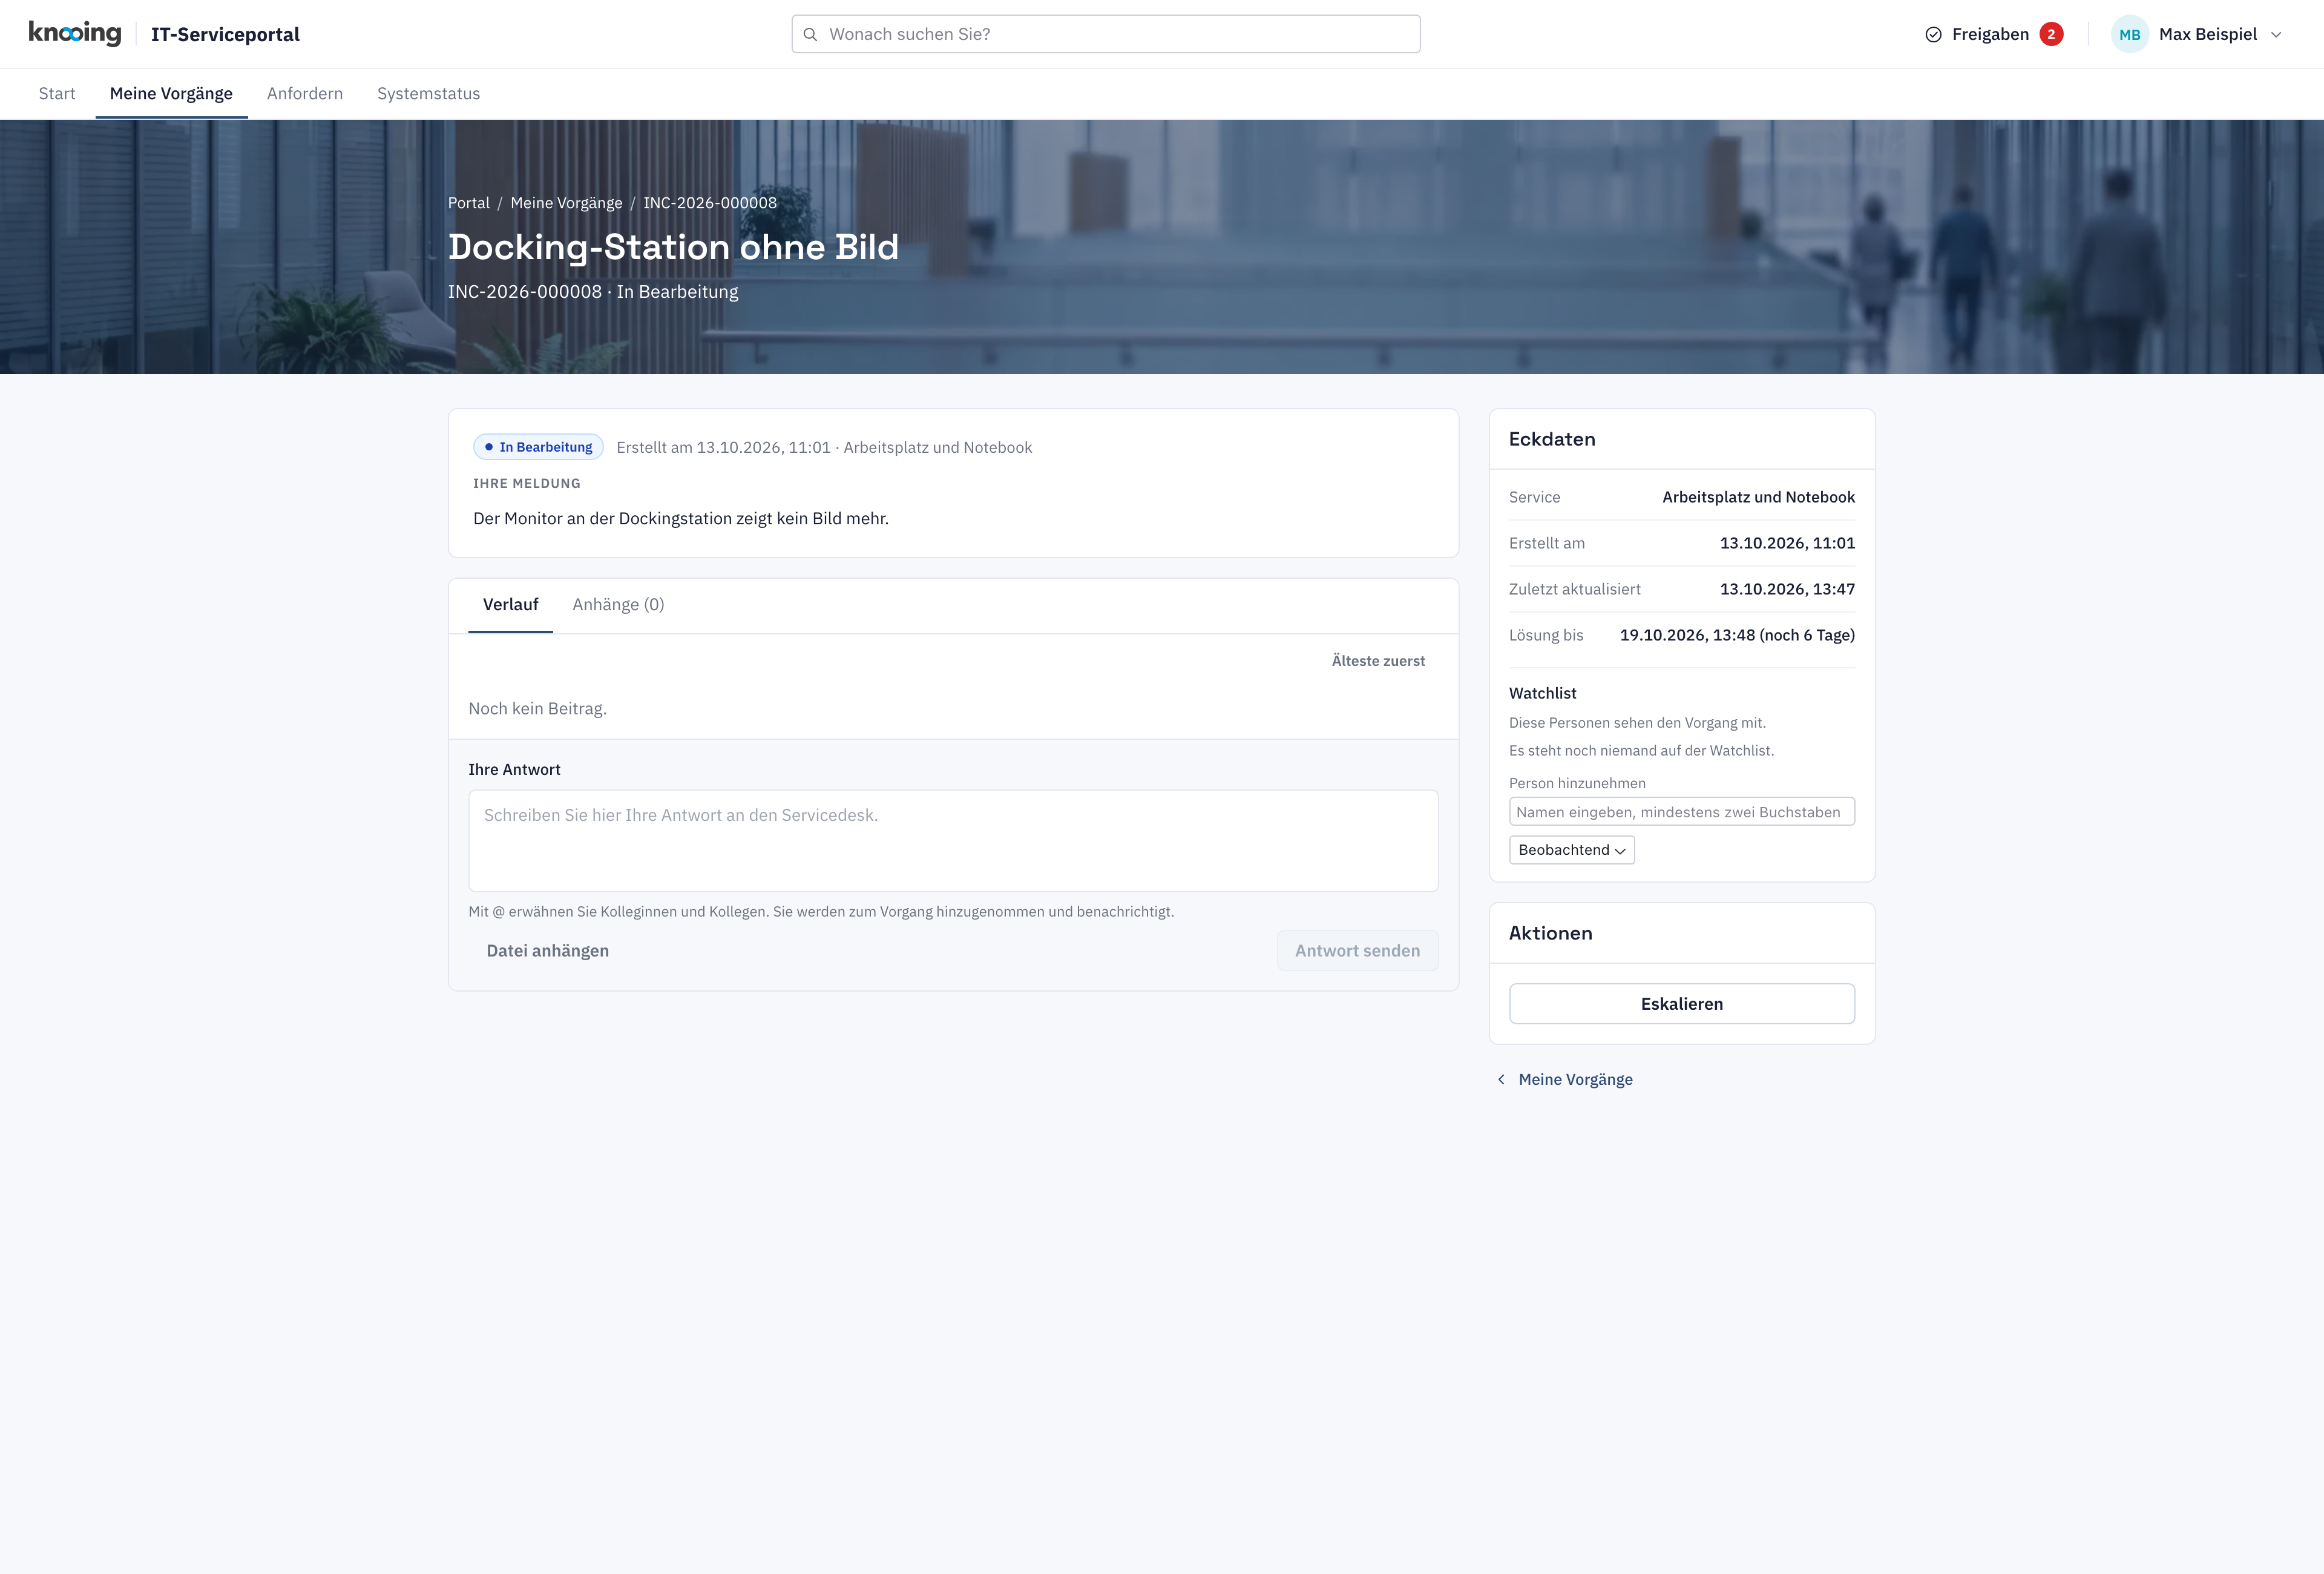Click the Lösung bis value 19.10.2026, 13:48
This screenshot has width=2324, height=1574.
pos(1737,635)
